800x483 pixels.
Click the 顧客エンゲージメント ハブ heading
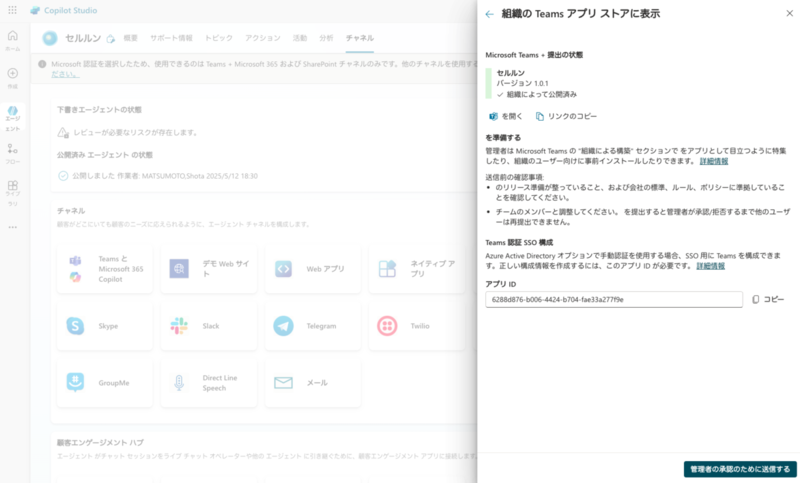(x=100, y=443)
